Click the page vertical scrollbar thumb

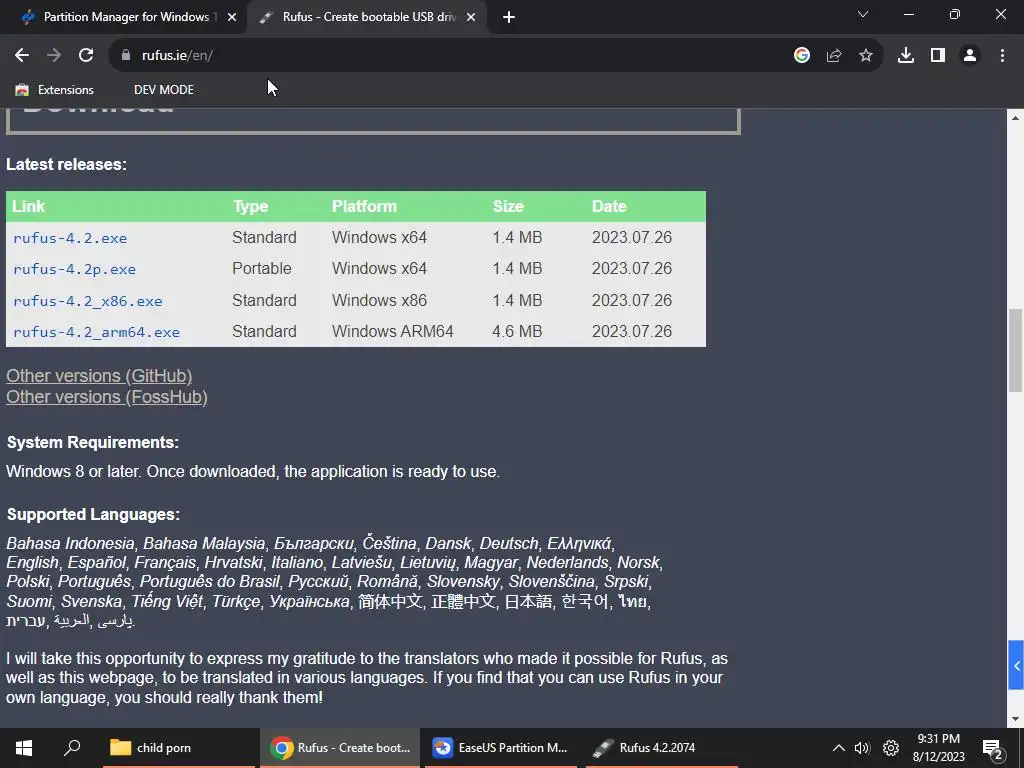1015,350
